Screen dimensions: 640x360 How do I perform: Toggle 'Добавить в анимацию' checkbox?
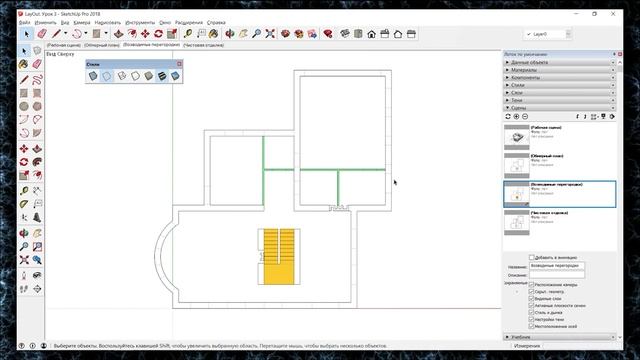pos(531,258)
